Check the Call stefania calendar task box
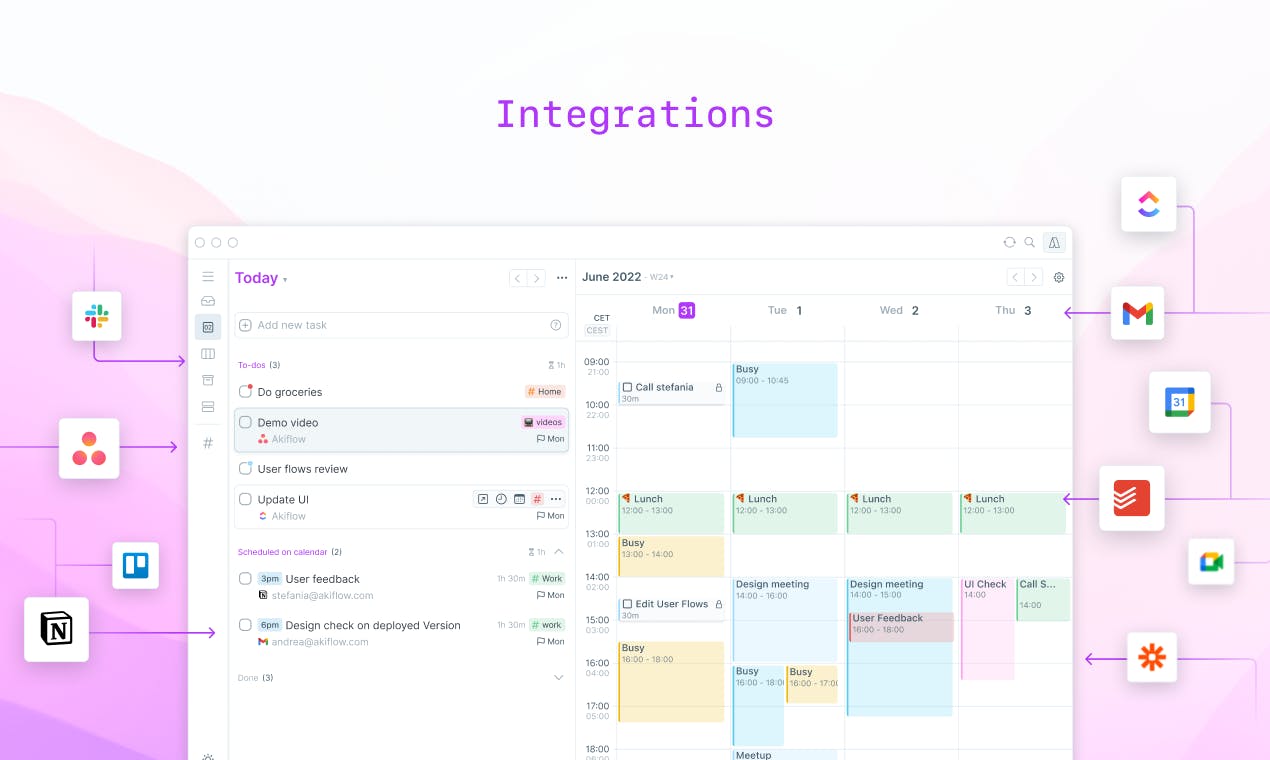The height and width of the screenshot is (760, 1270). coord(627,387)
